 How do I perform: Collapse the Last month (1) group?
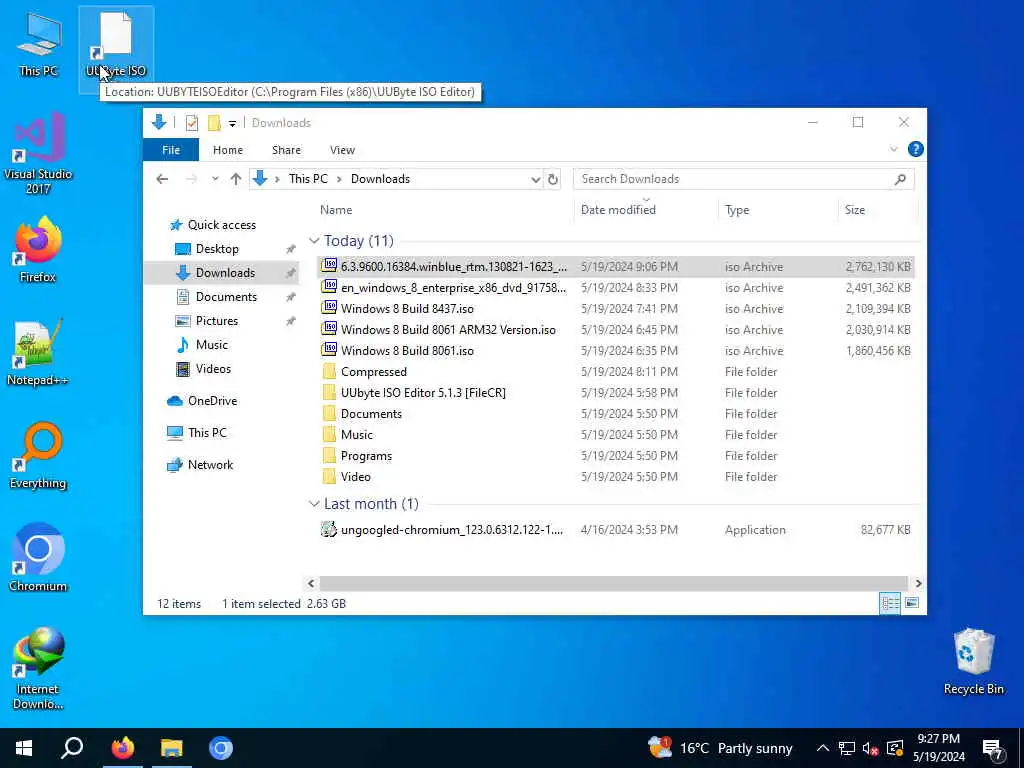[314, 504]
